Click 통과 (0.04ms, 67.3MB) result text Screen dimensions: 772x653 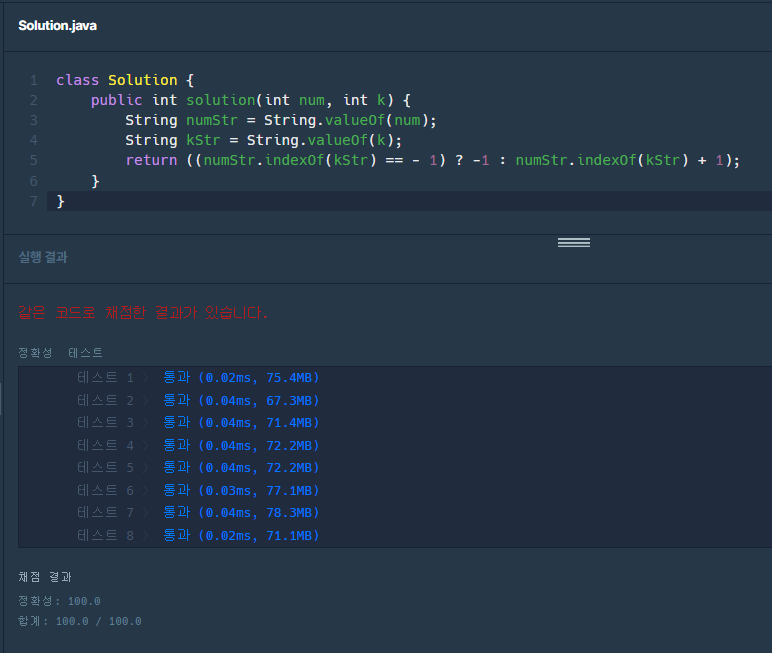coord(241,400)
